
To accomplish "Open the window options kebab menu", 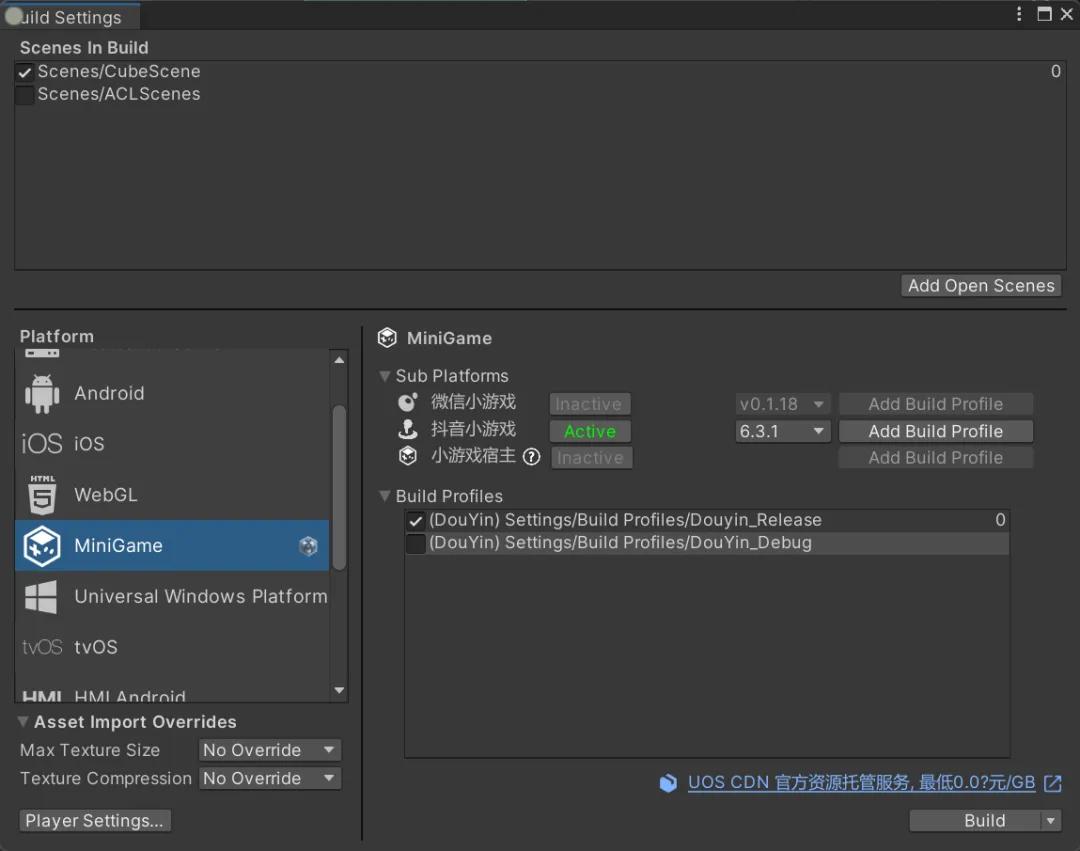I will tap(1019, 14).
